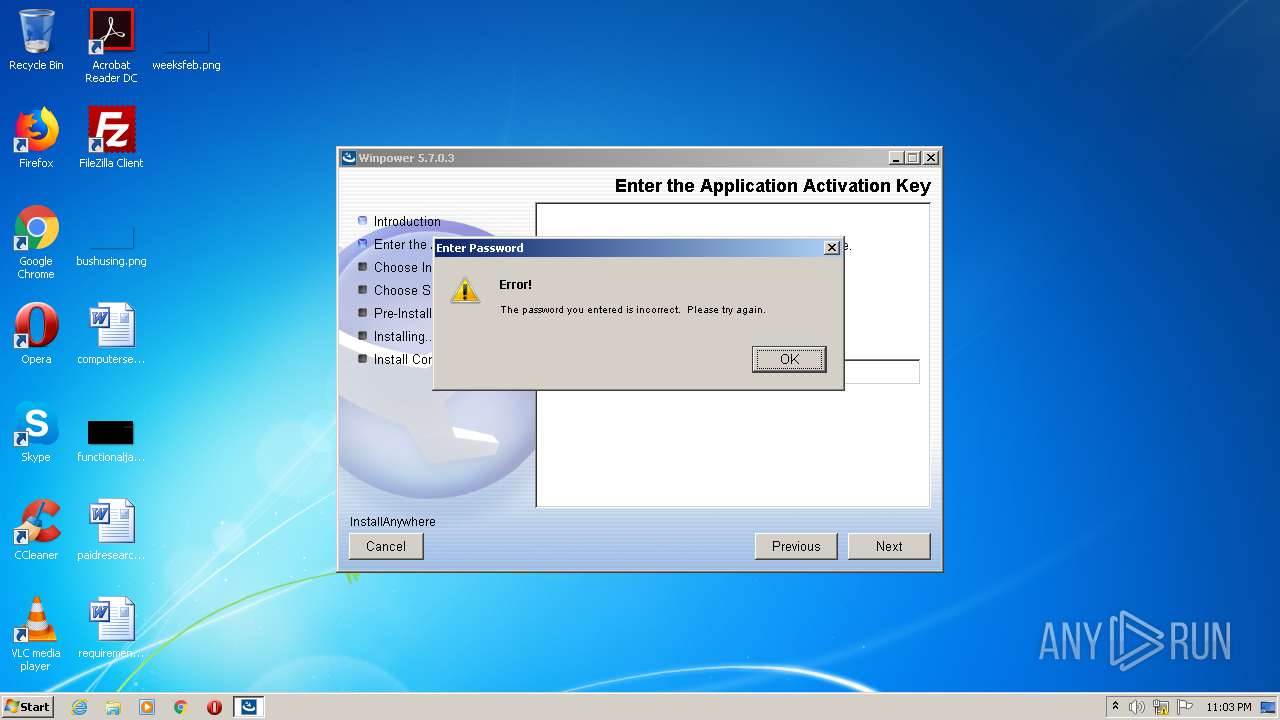Select the requiremen... Word document icon
Viewport: 1280px width, 720px height.
[x=111, y=628]
